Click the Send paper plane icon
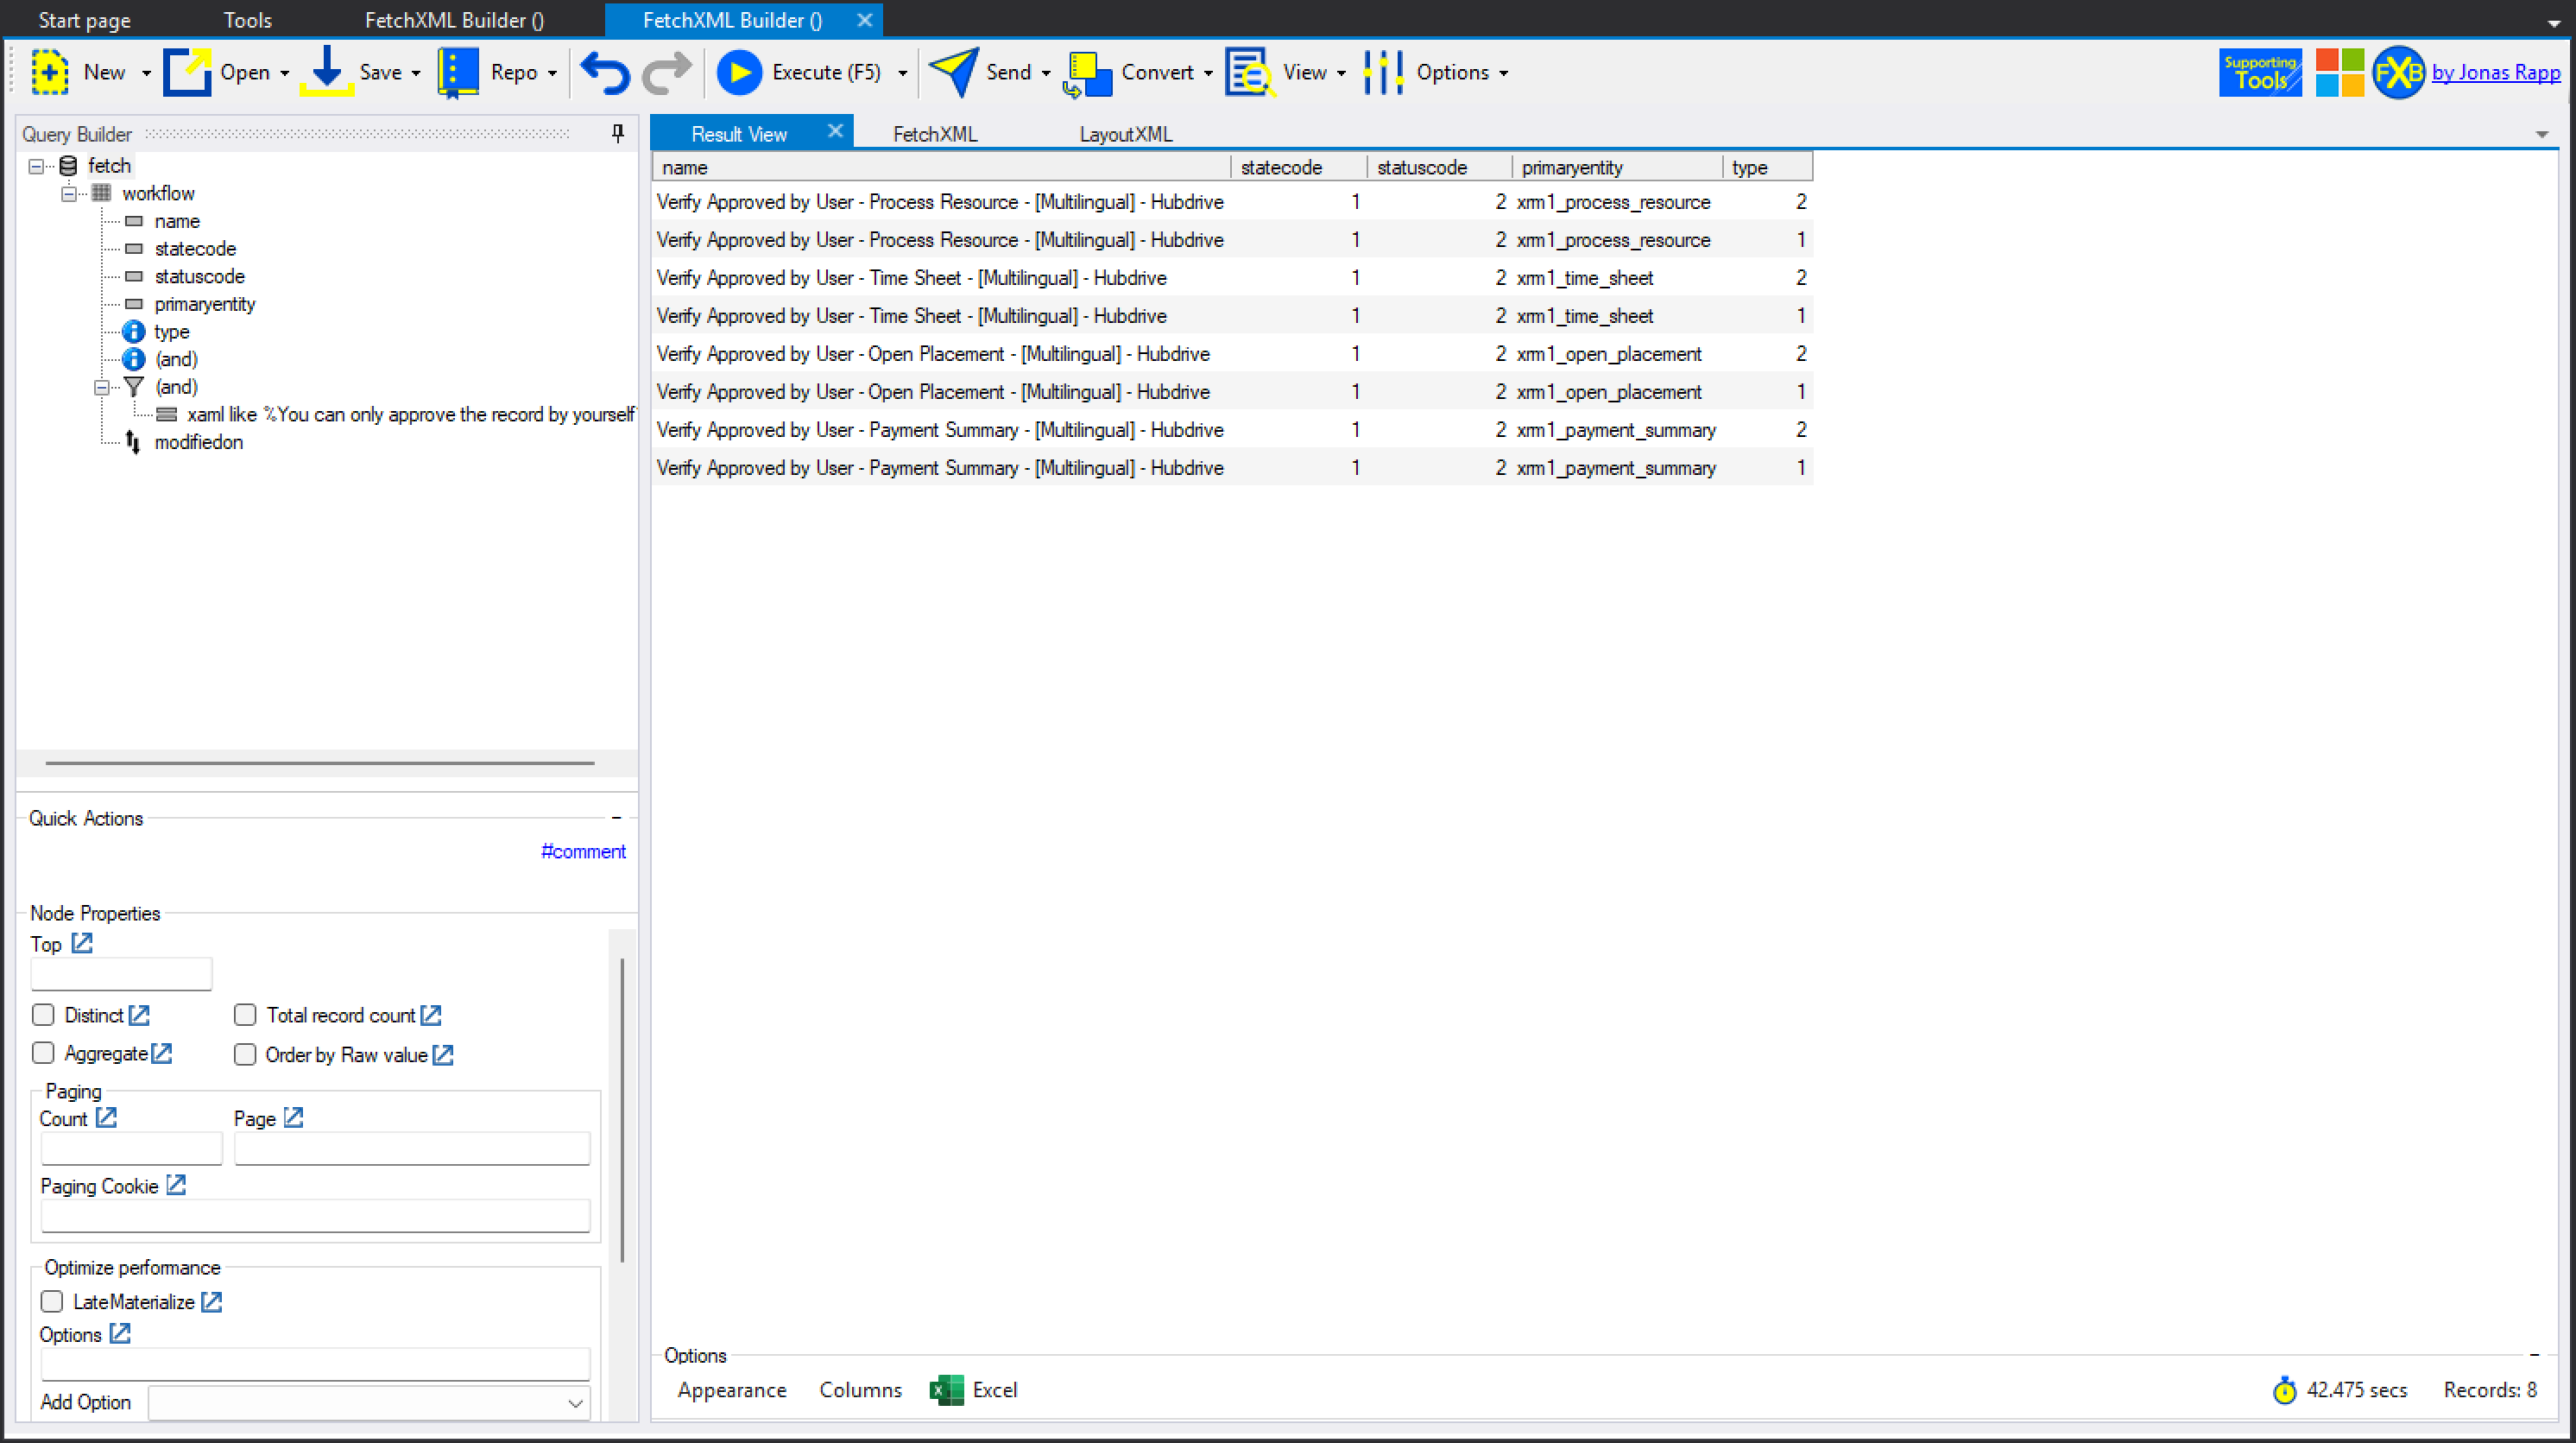The image size is (2576, 1443). tap(953, 72)
